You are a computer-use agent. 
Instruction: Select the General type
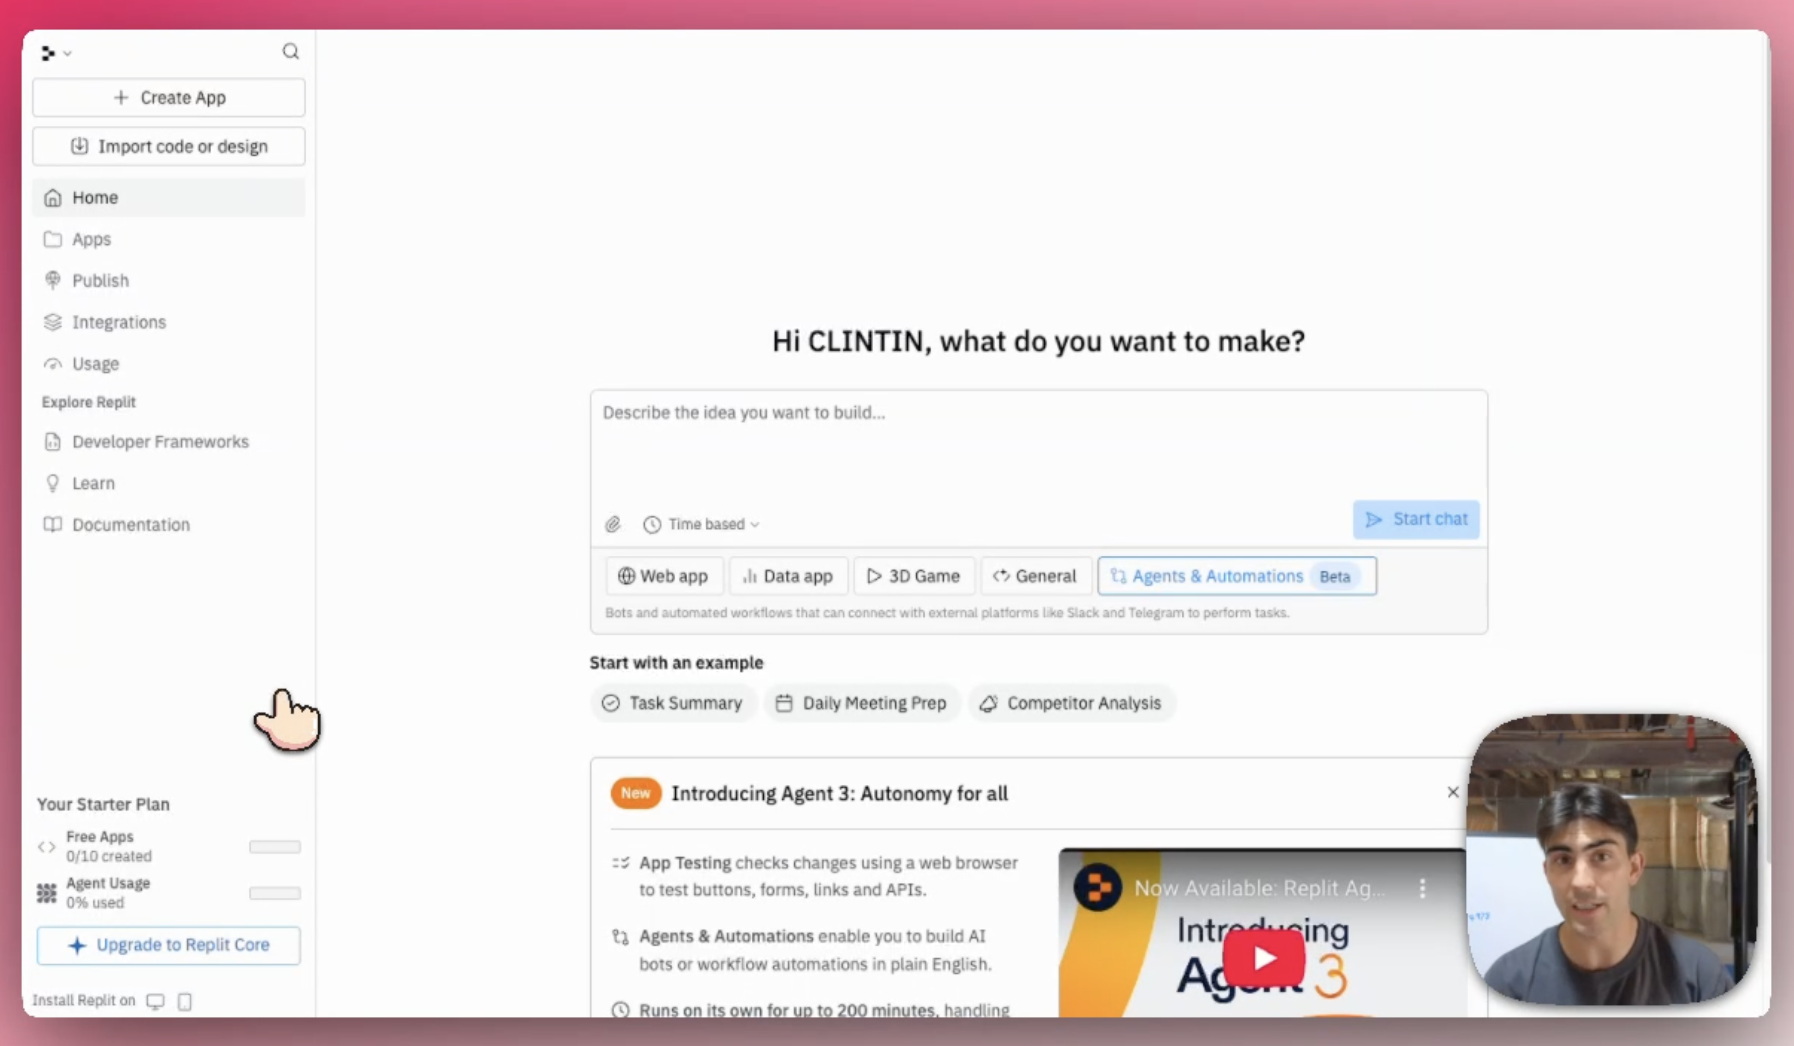1035,576
